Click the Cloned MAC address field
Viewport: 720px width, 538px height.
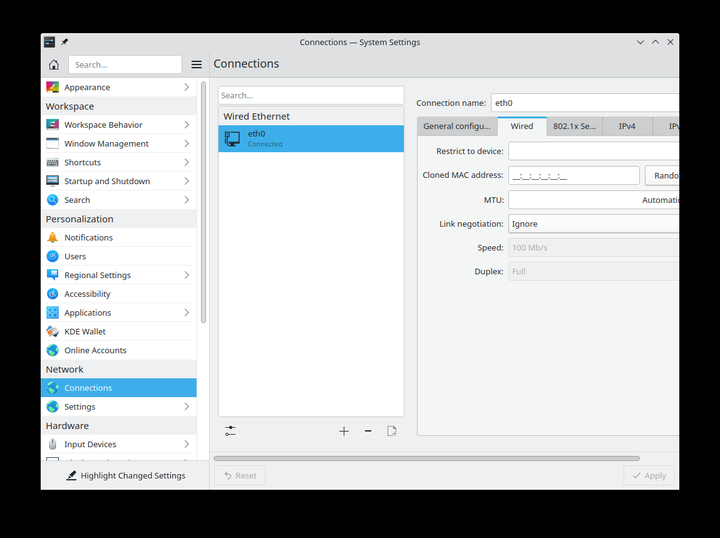click(574, 175)
